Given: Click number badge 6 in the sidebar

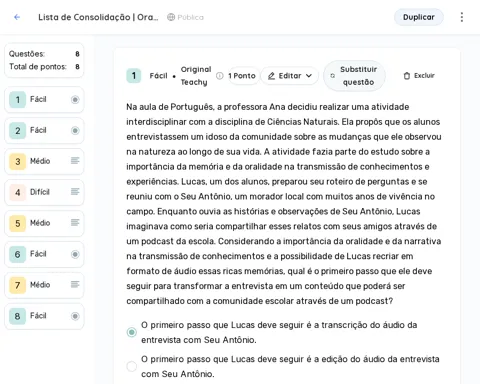Looking at the screenshot, I should (x=18, y=254).
